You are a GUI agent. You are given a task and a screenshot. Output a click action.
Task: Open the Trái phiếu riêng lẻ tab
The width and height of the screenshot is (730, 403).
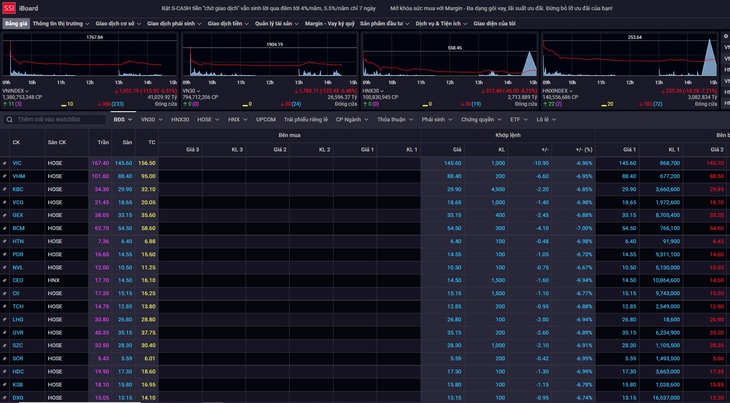[x=306, y=120]
